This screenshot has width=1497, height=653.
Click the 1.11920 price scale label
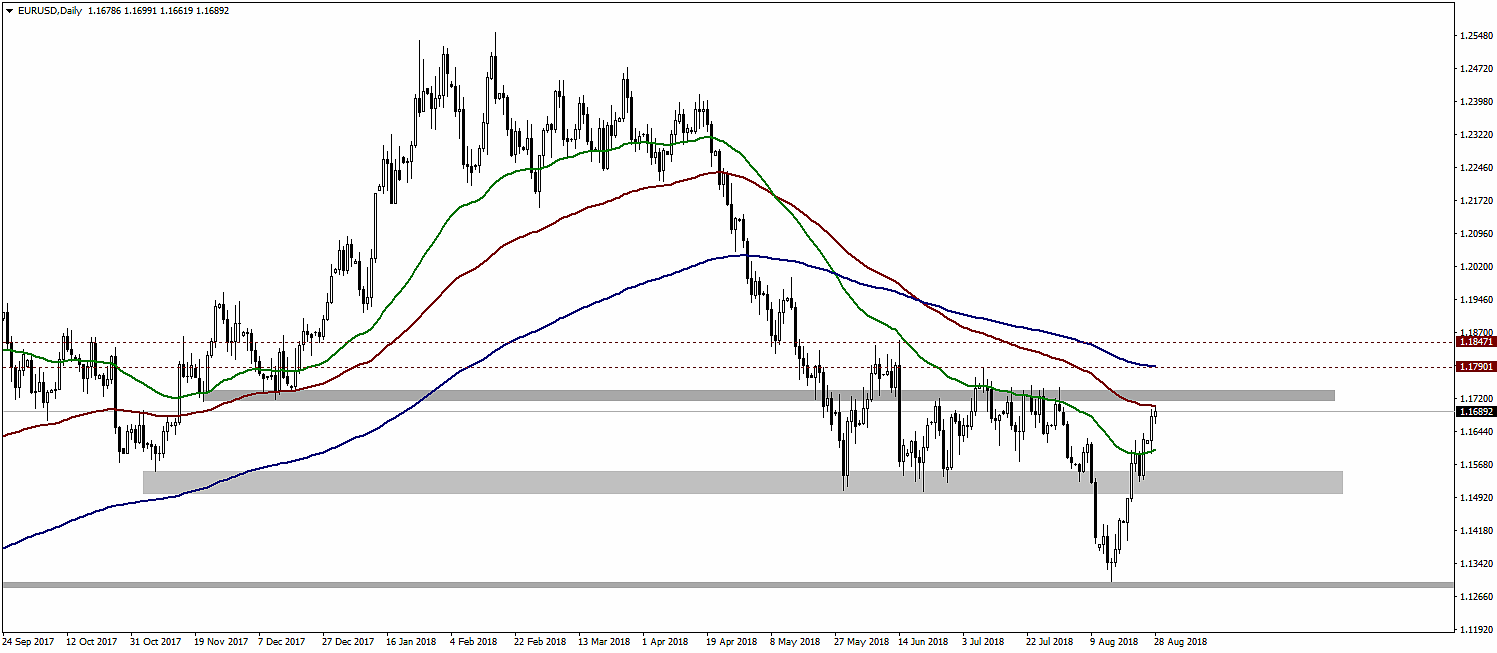click(1477, 630)
